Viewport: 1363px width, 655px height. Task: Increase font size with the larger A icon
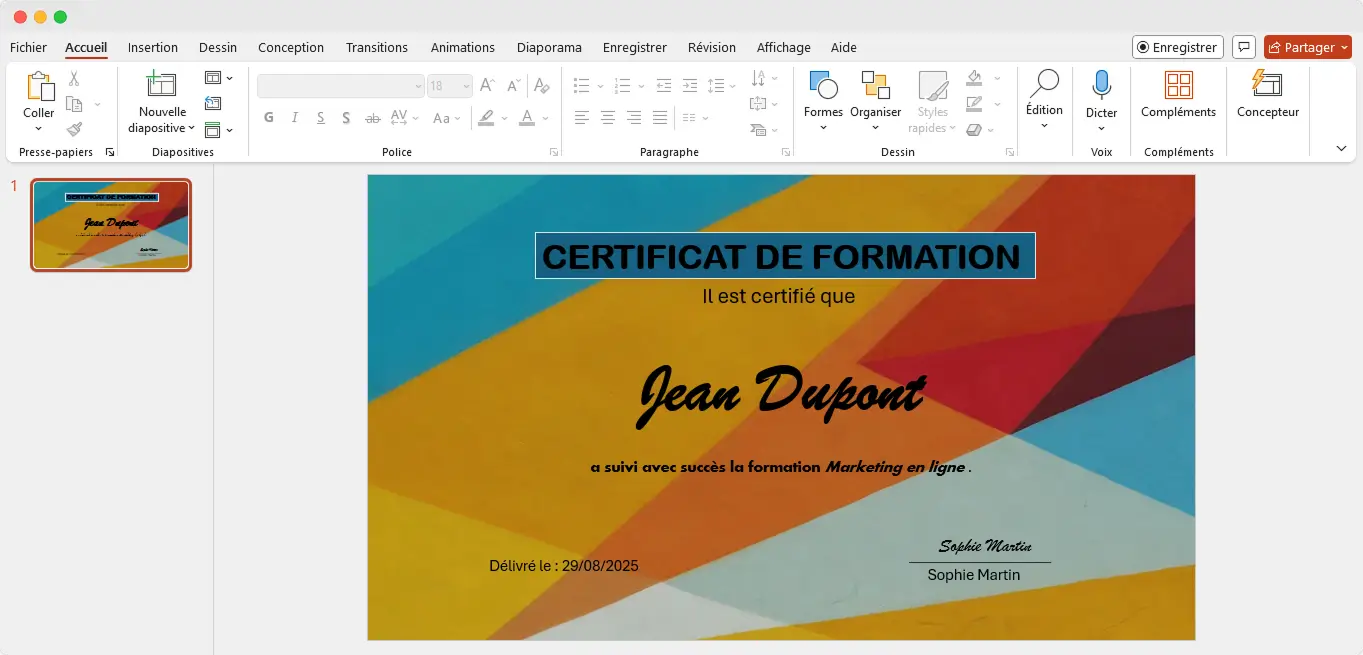(487, 86)
